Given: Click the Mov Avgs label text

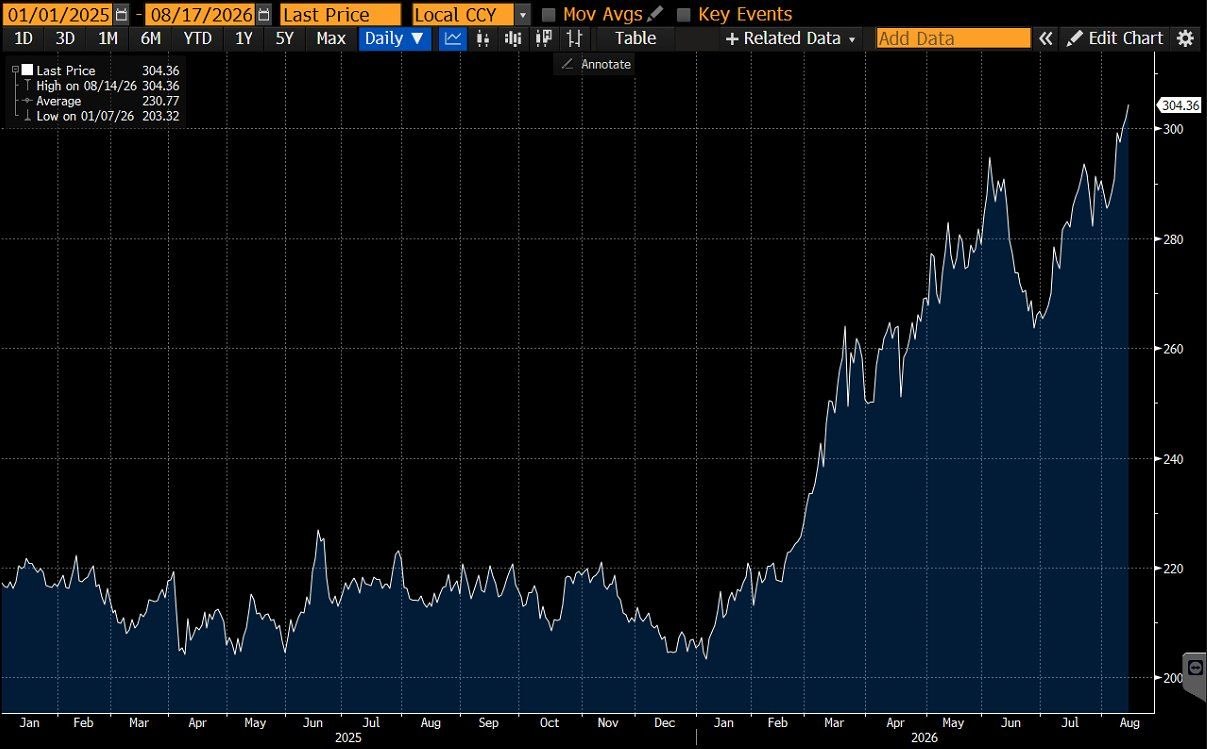Looking at the screenshot, I should point(603,14).
